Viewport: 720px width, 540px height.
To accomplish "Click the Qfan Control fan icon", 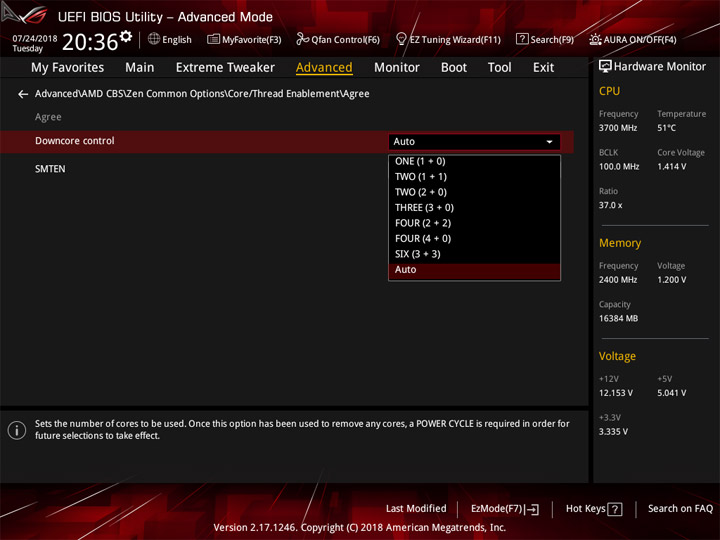I will tap(302, 39).
